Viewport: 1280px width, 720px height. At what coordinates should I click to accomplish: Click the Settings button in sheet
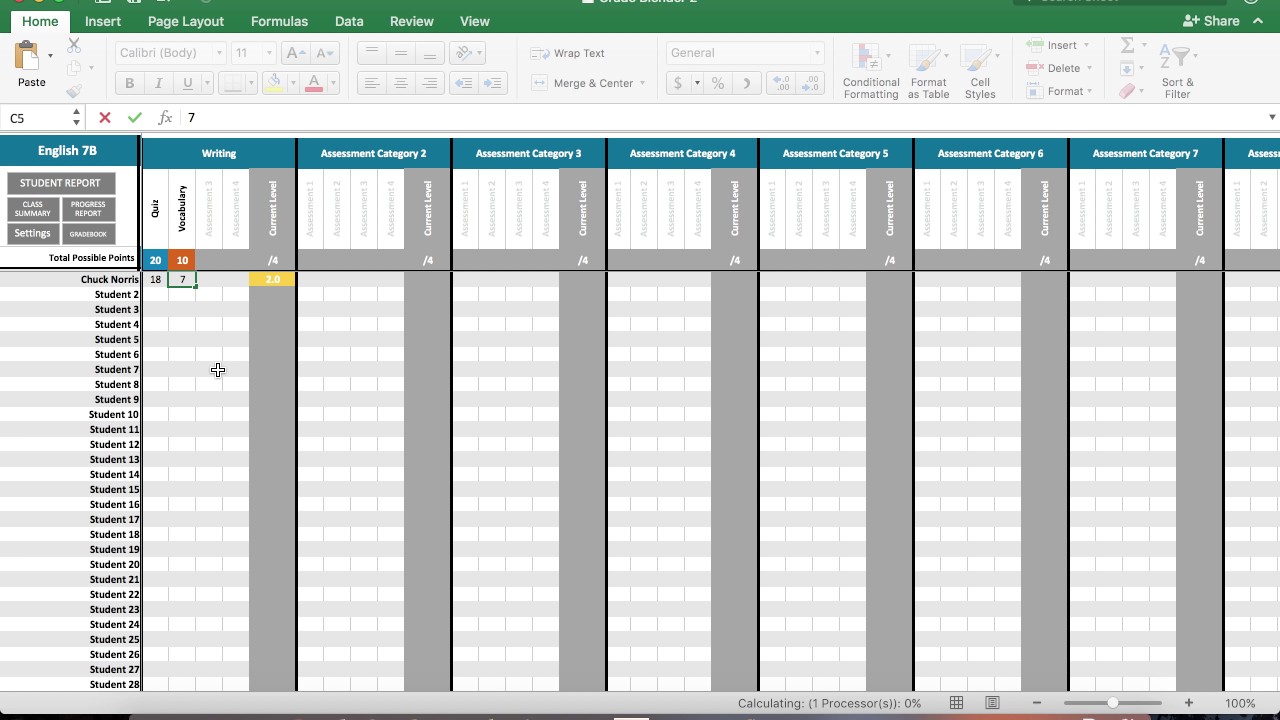33,234
